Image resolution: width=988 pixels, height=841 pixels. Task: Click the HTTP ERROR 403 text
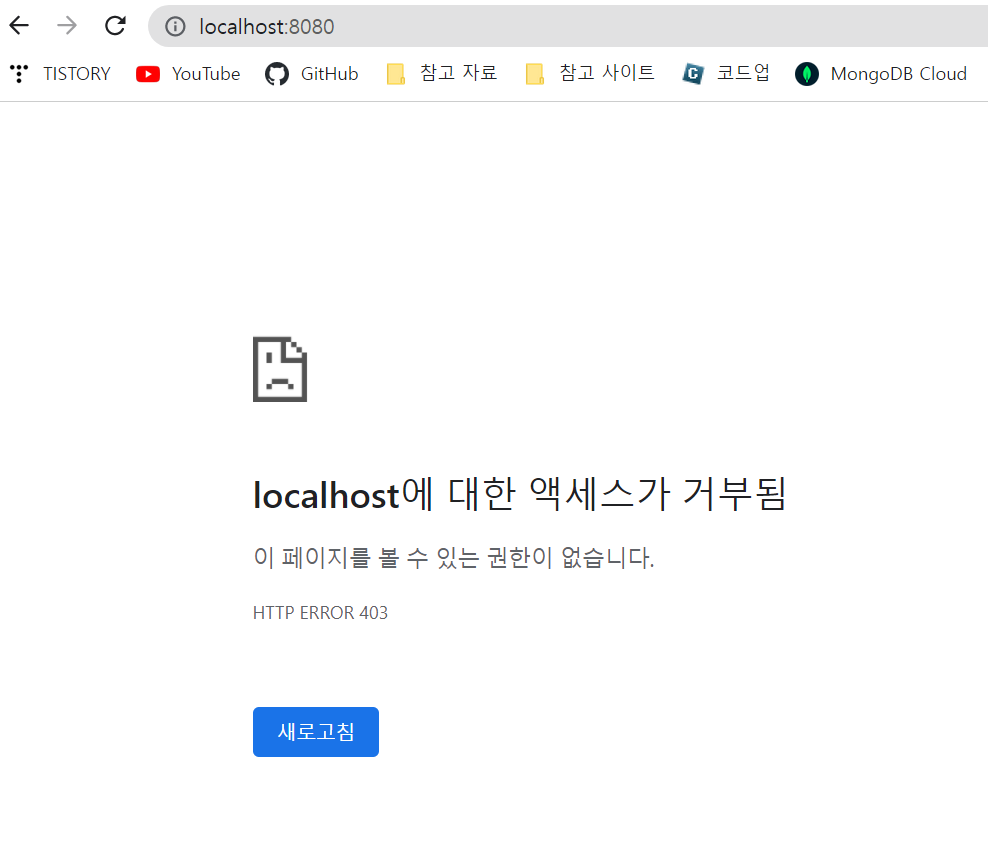coord(320,613)
